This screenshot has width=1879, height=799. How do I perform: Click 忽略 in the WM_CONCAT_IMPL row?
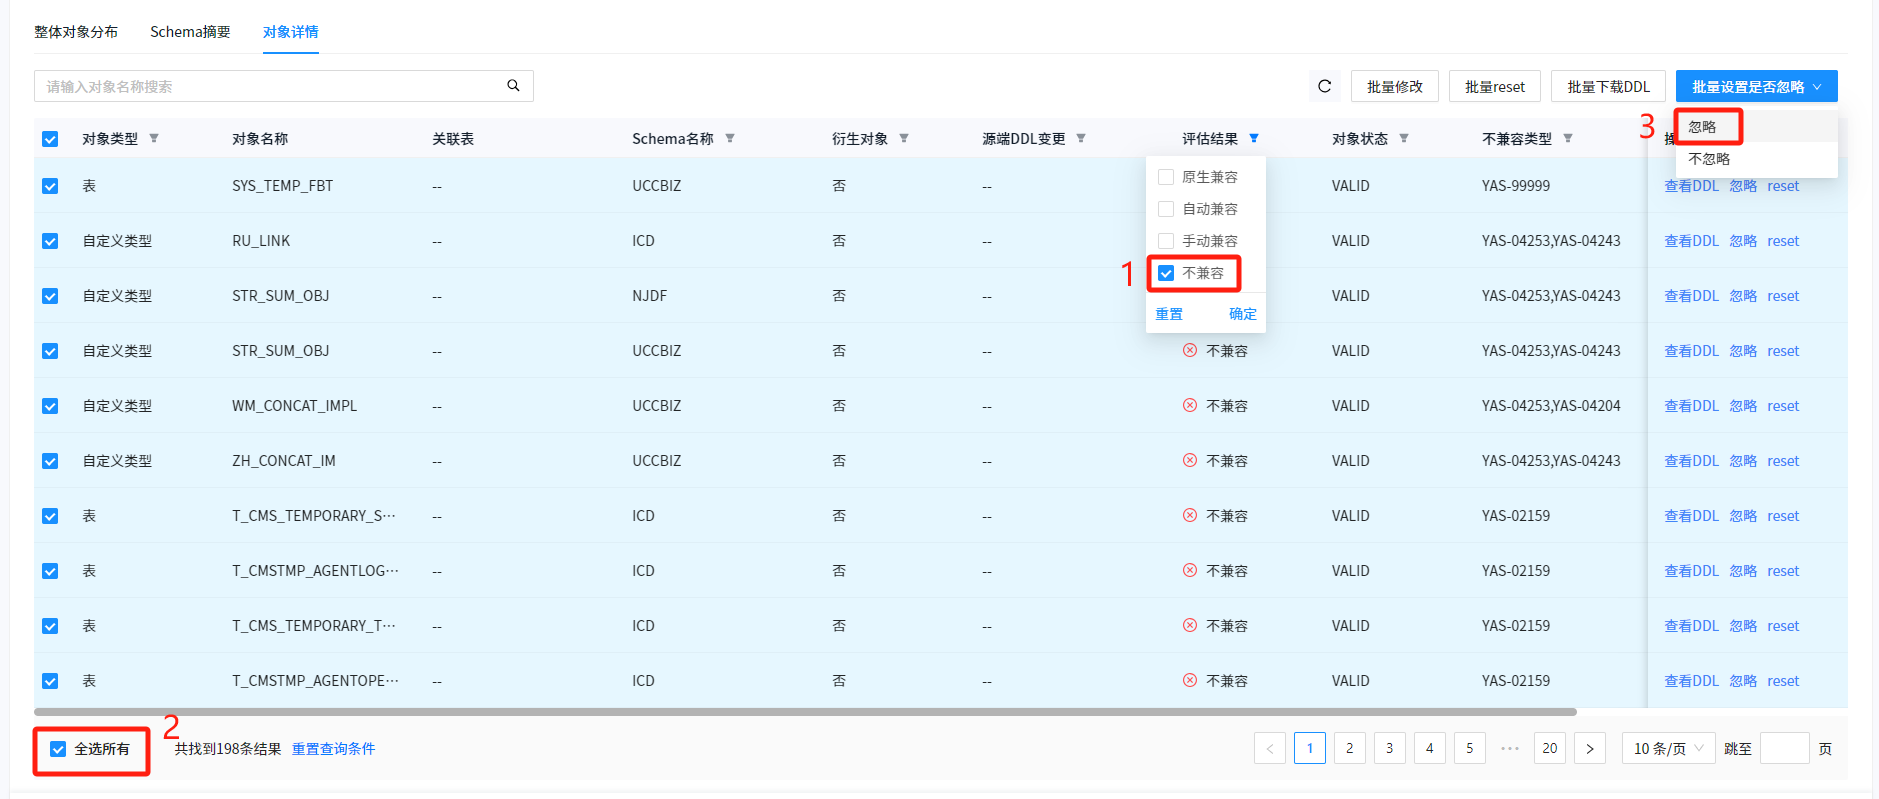[x=1743, y=406]
